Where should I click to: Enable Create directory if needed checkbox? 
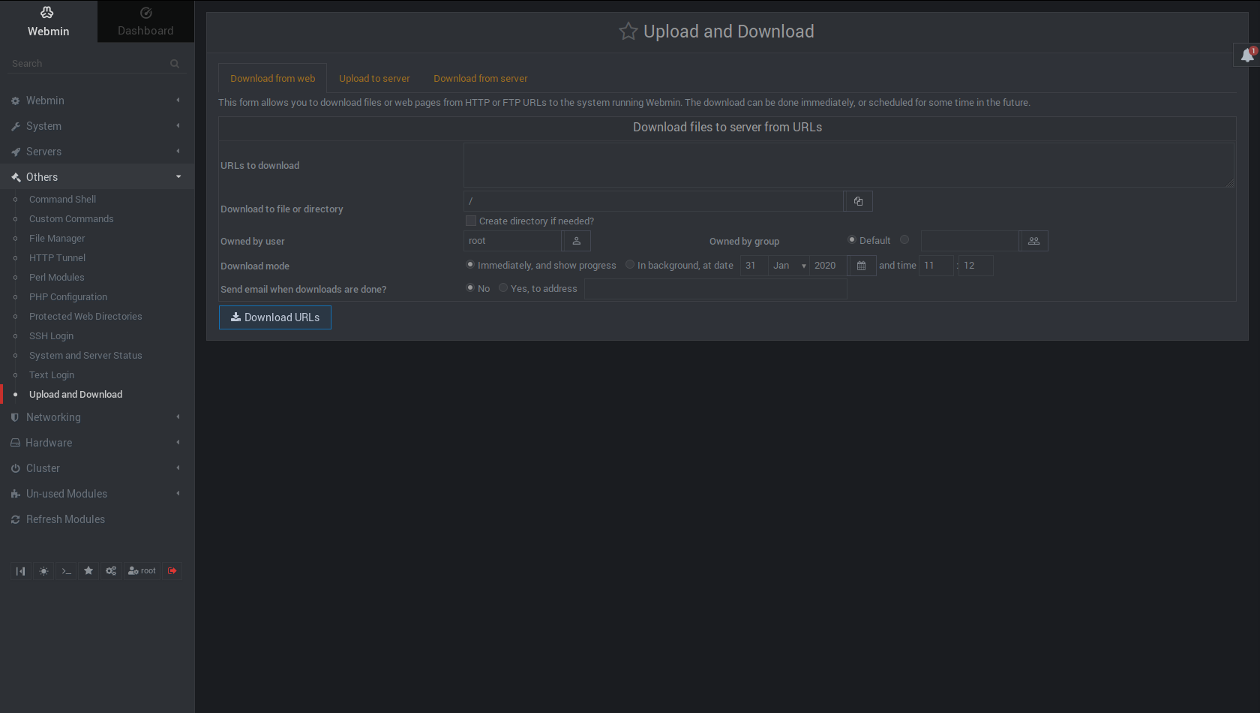click(471, 221)
